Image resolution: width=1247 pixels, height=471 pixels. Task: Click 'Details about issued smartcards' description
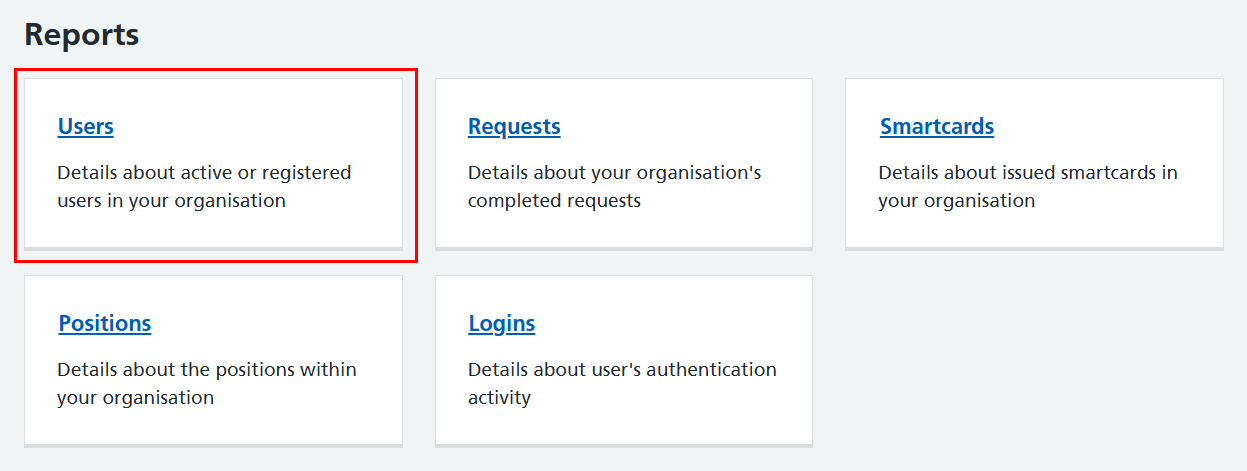pyautogui.click(x=1028, y=186)
